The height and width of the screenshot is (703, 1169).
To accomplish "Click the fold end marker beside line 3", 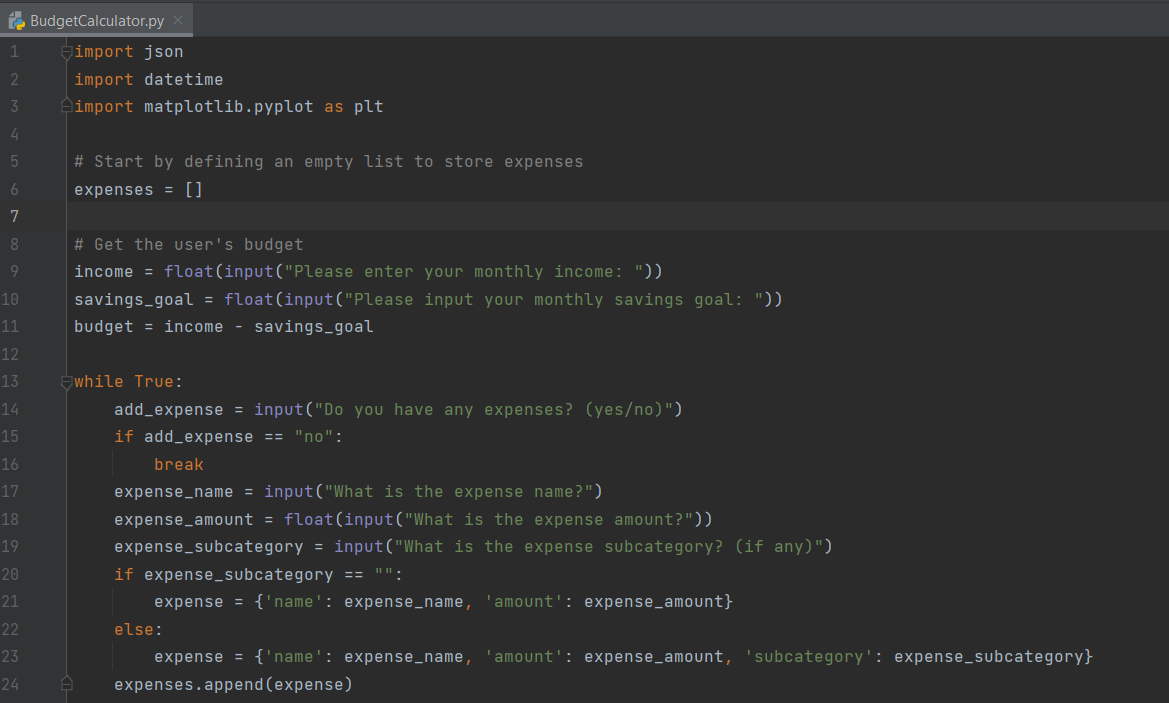I will pos(66,106).
